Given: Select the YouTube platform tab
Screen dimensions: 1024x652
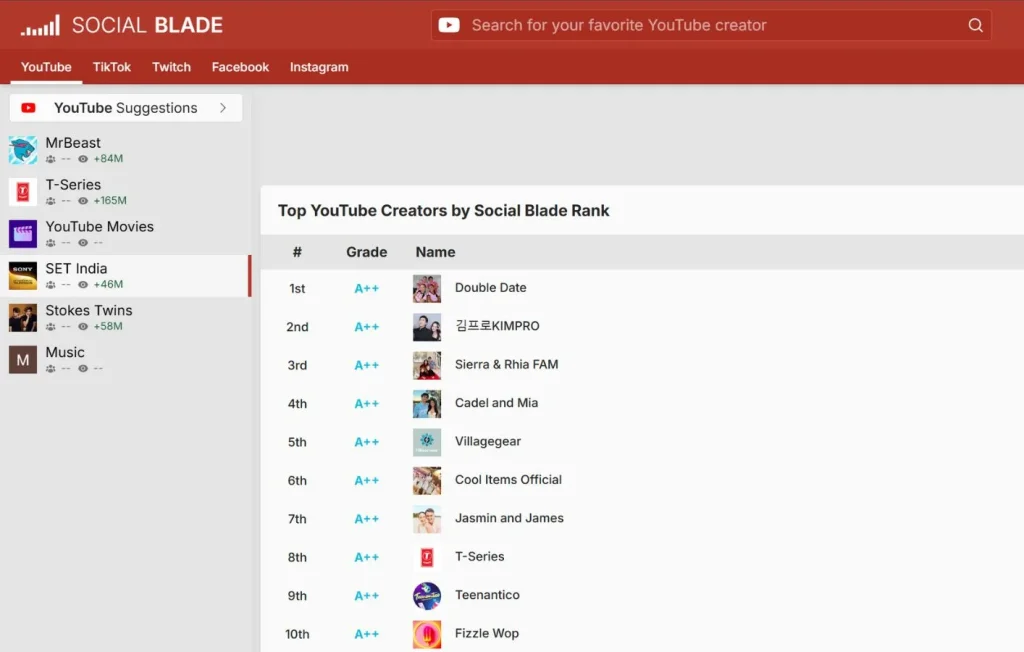Looking at the screenshot, I should (x=46, y=67).
